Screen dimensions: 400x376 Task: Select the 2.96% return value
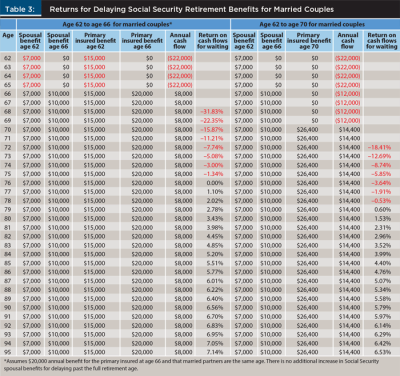click(x=383, y=236)
